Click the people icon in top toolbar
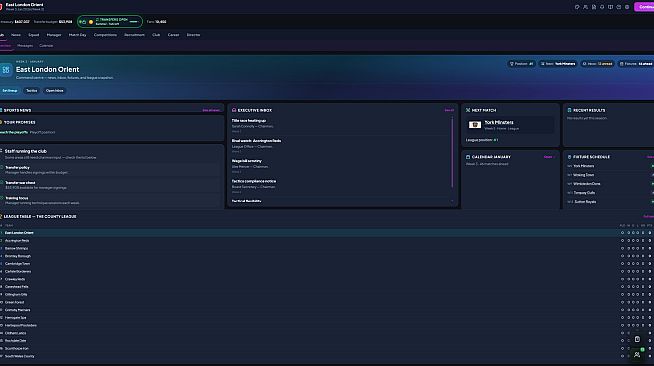The height and width of the screenshot is (366, 654). pyautogui.click(x=585, y=7)
